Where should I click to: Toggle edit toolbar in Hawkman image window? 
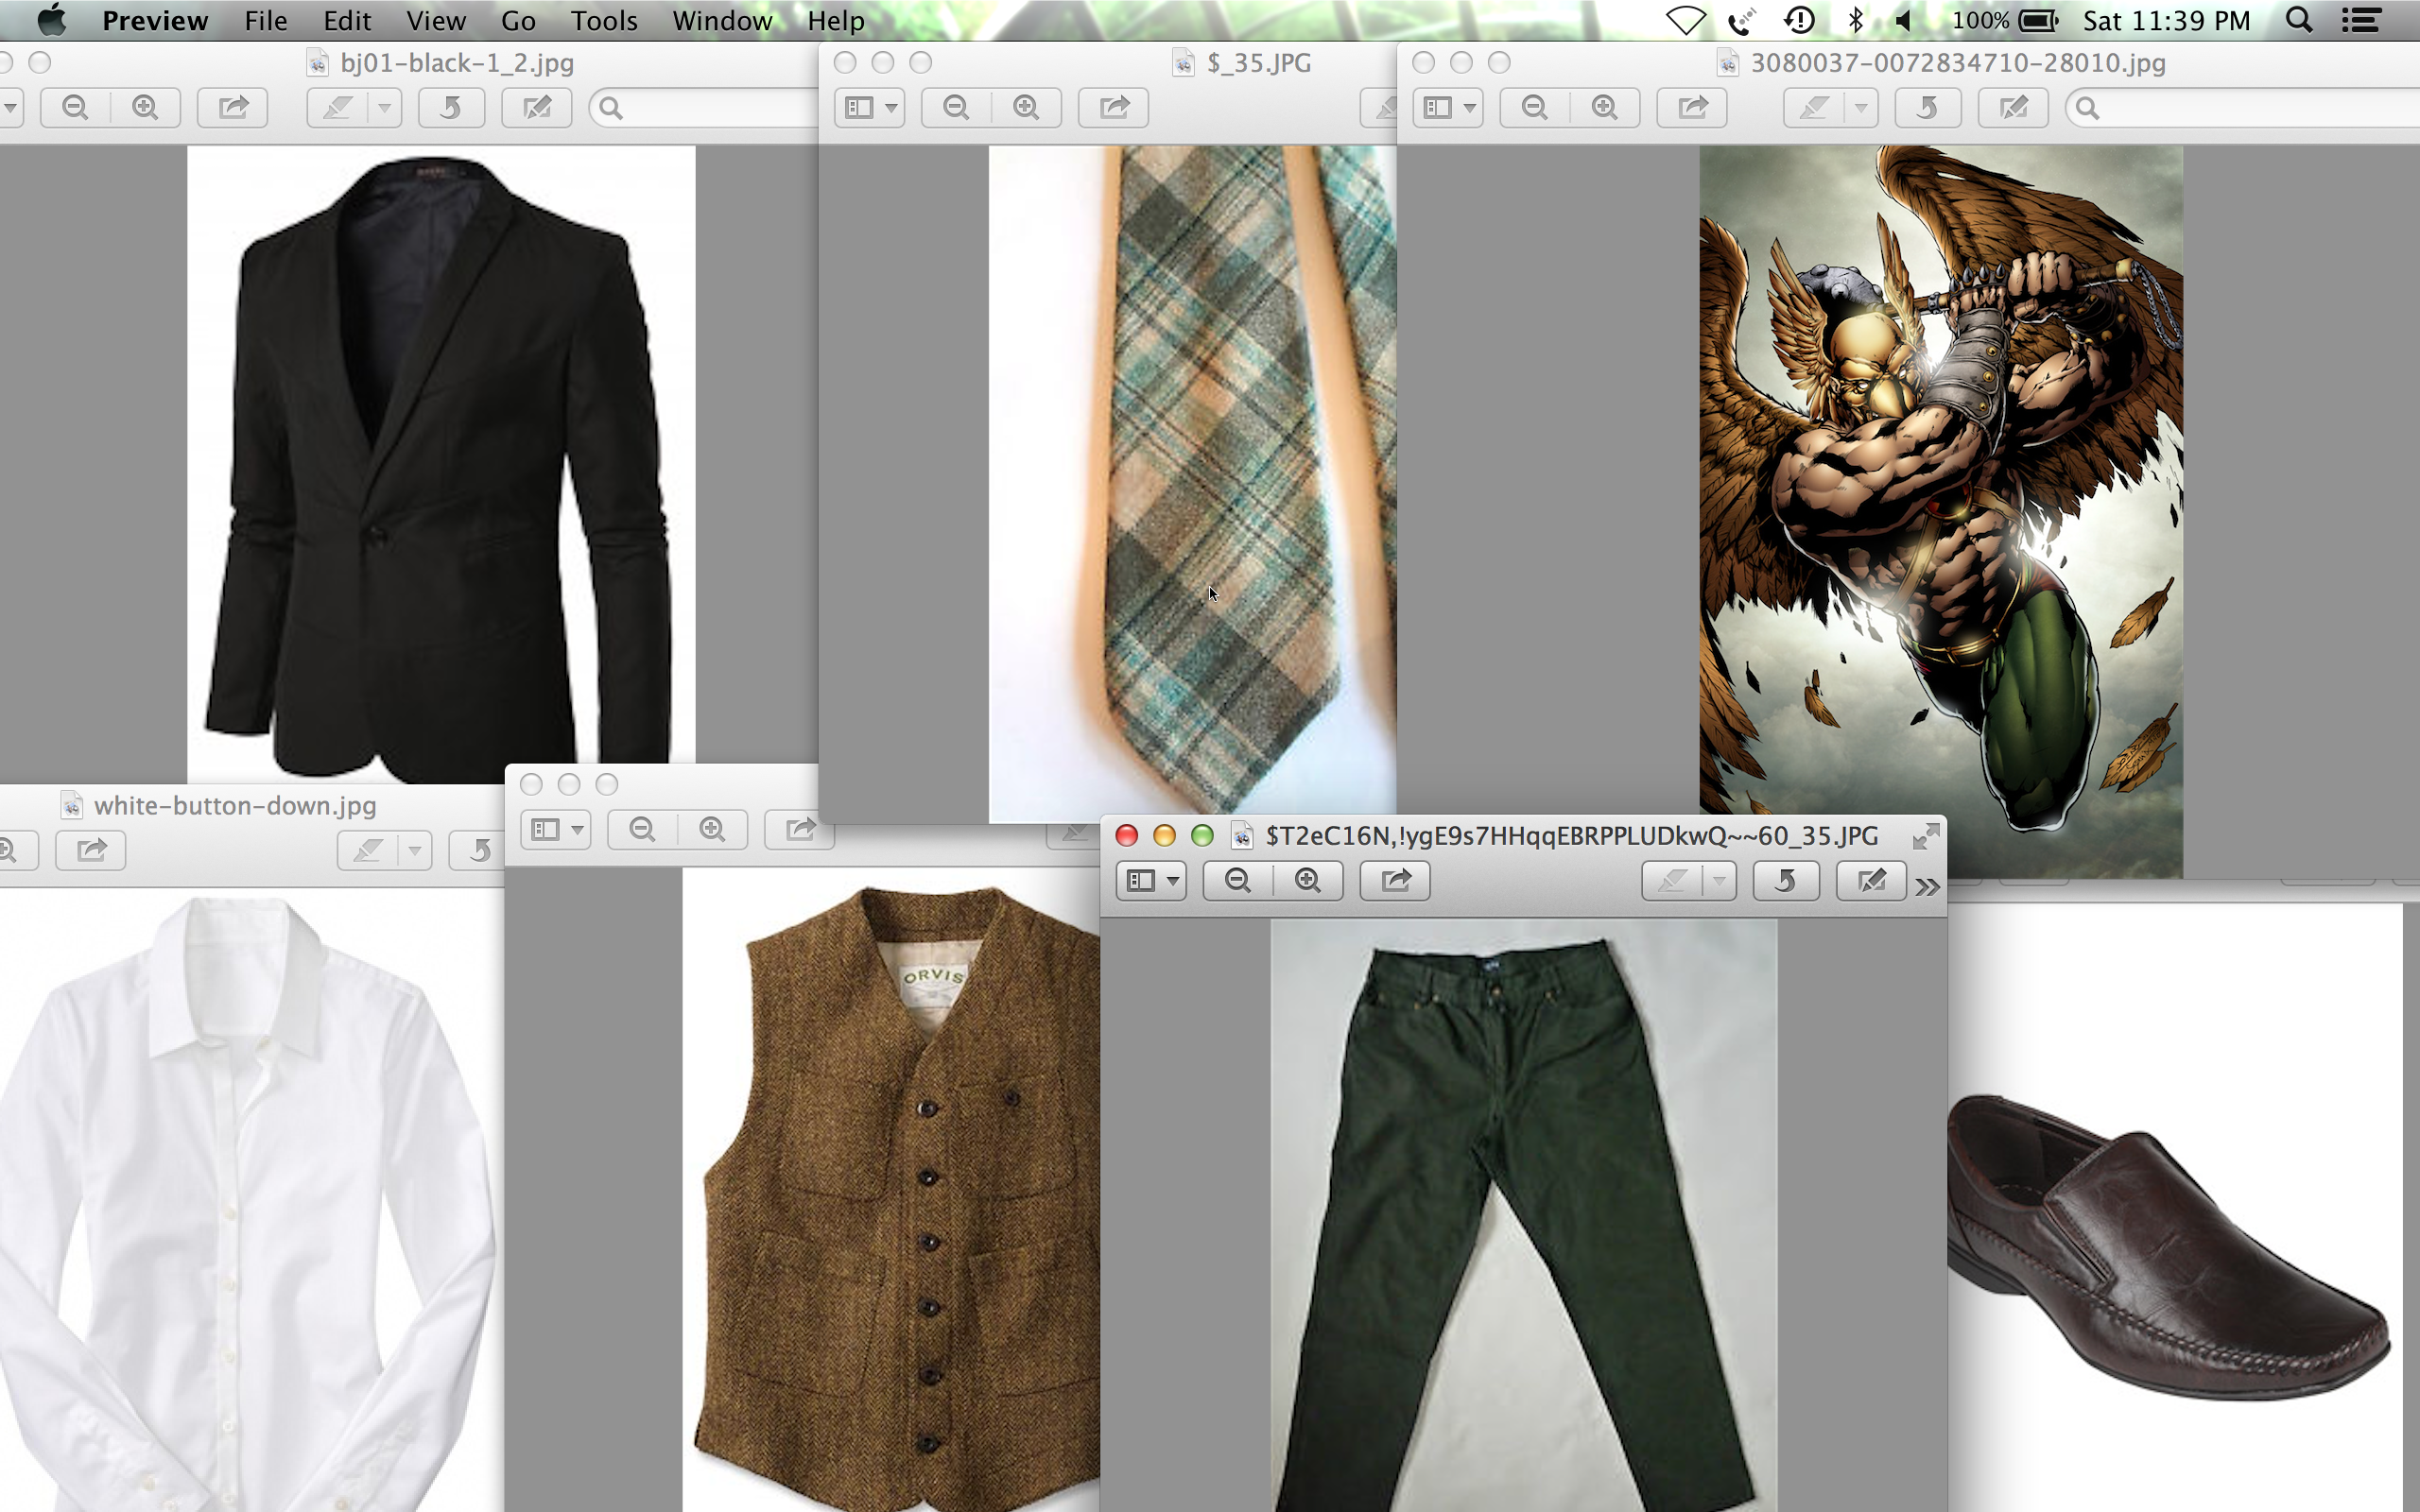2013,108
